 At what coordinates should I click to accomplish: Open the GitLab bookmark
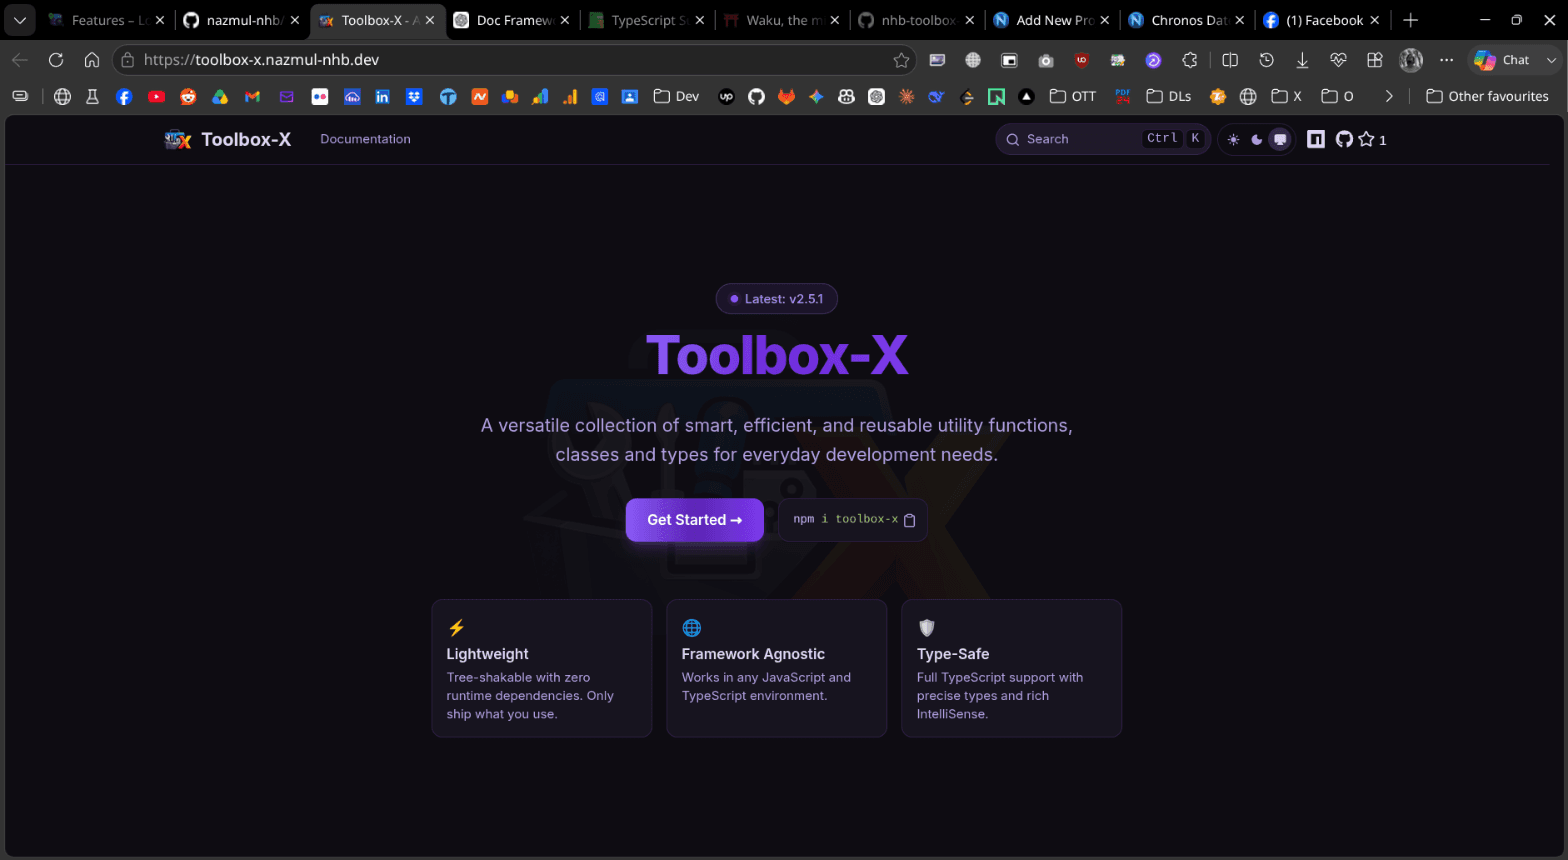(x=787, y=97)
